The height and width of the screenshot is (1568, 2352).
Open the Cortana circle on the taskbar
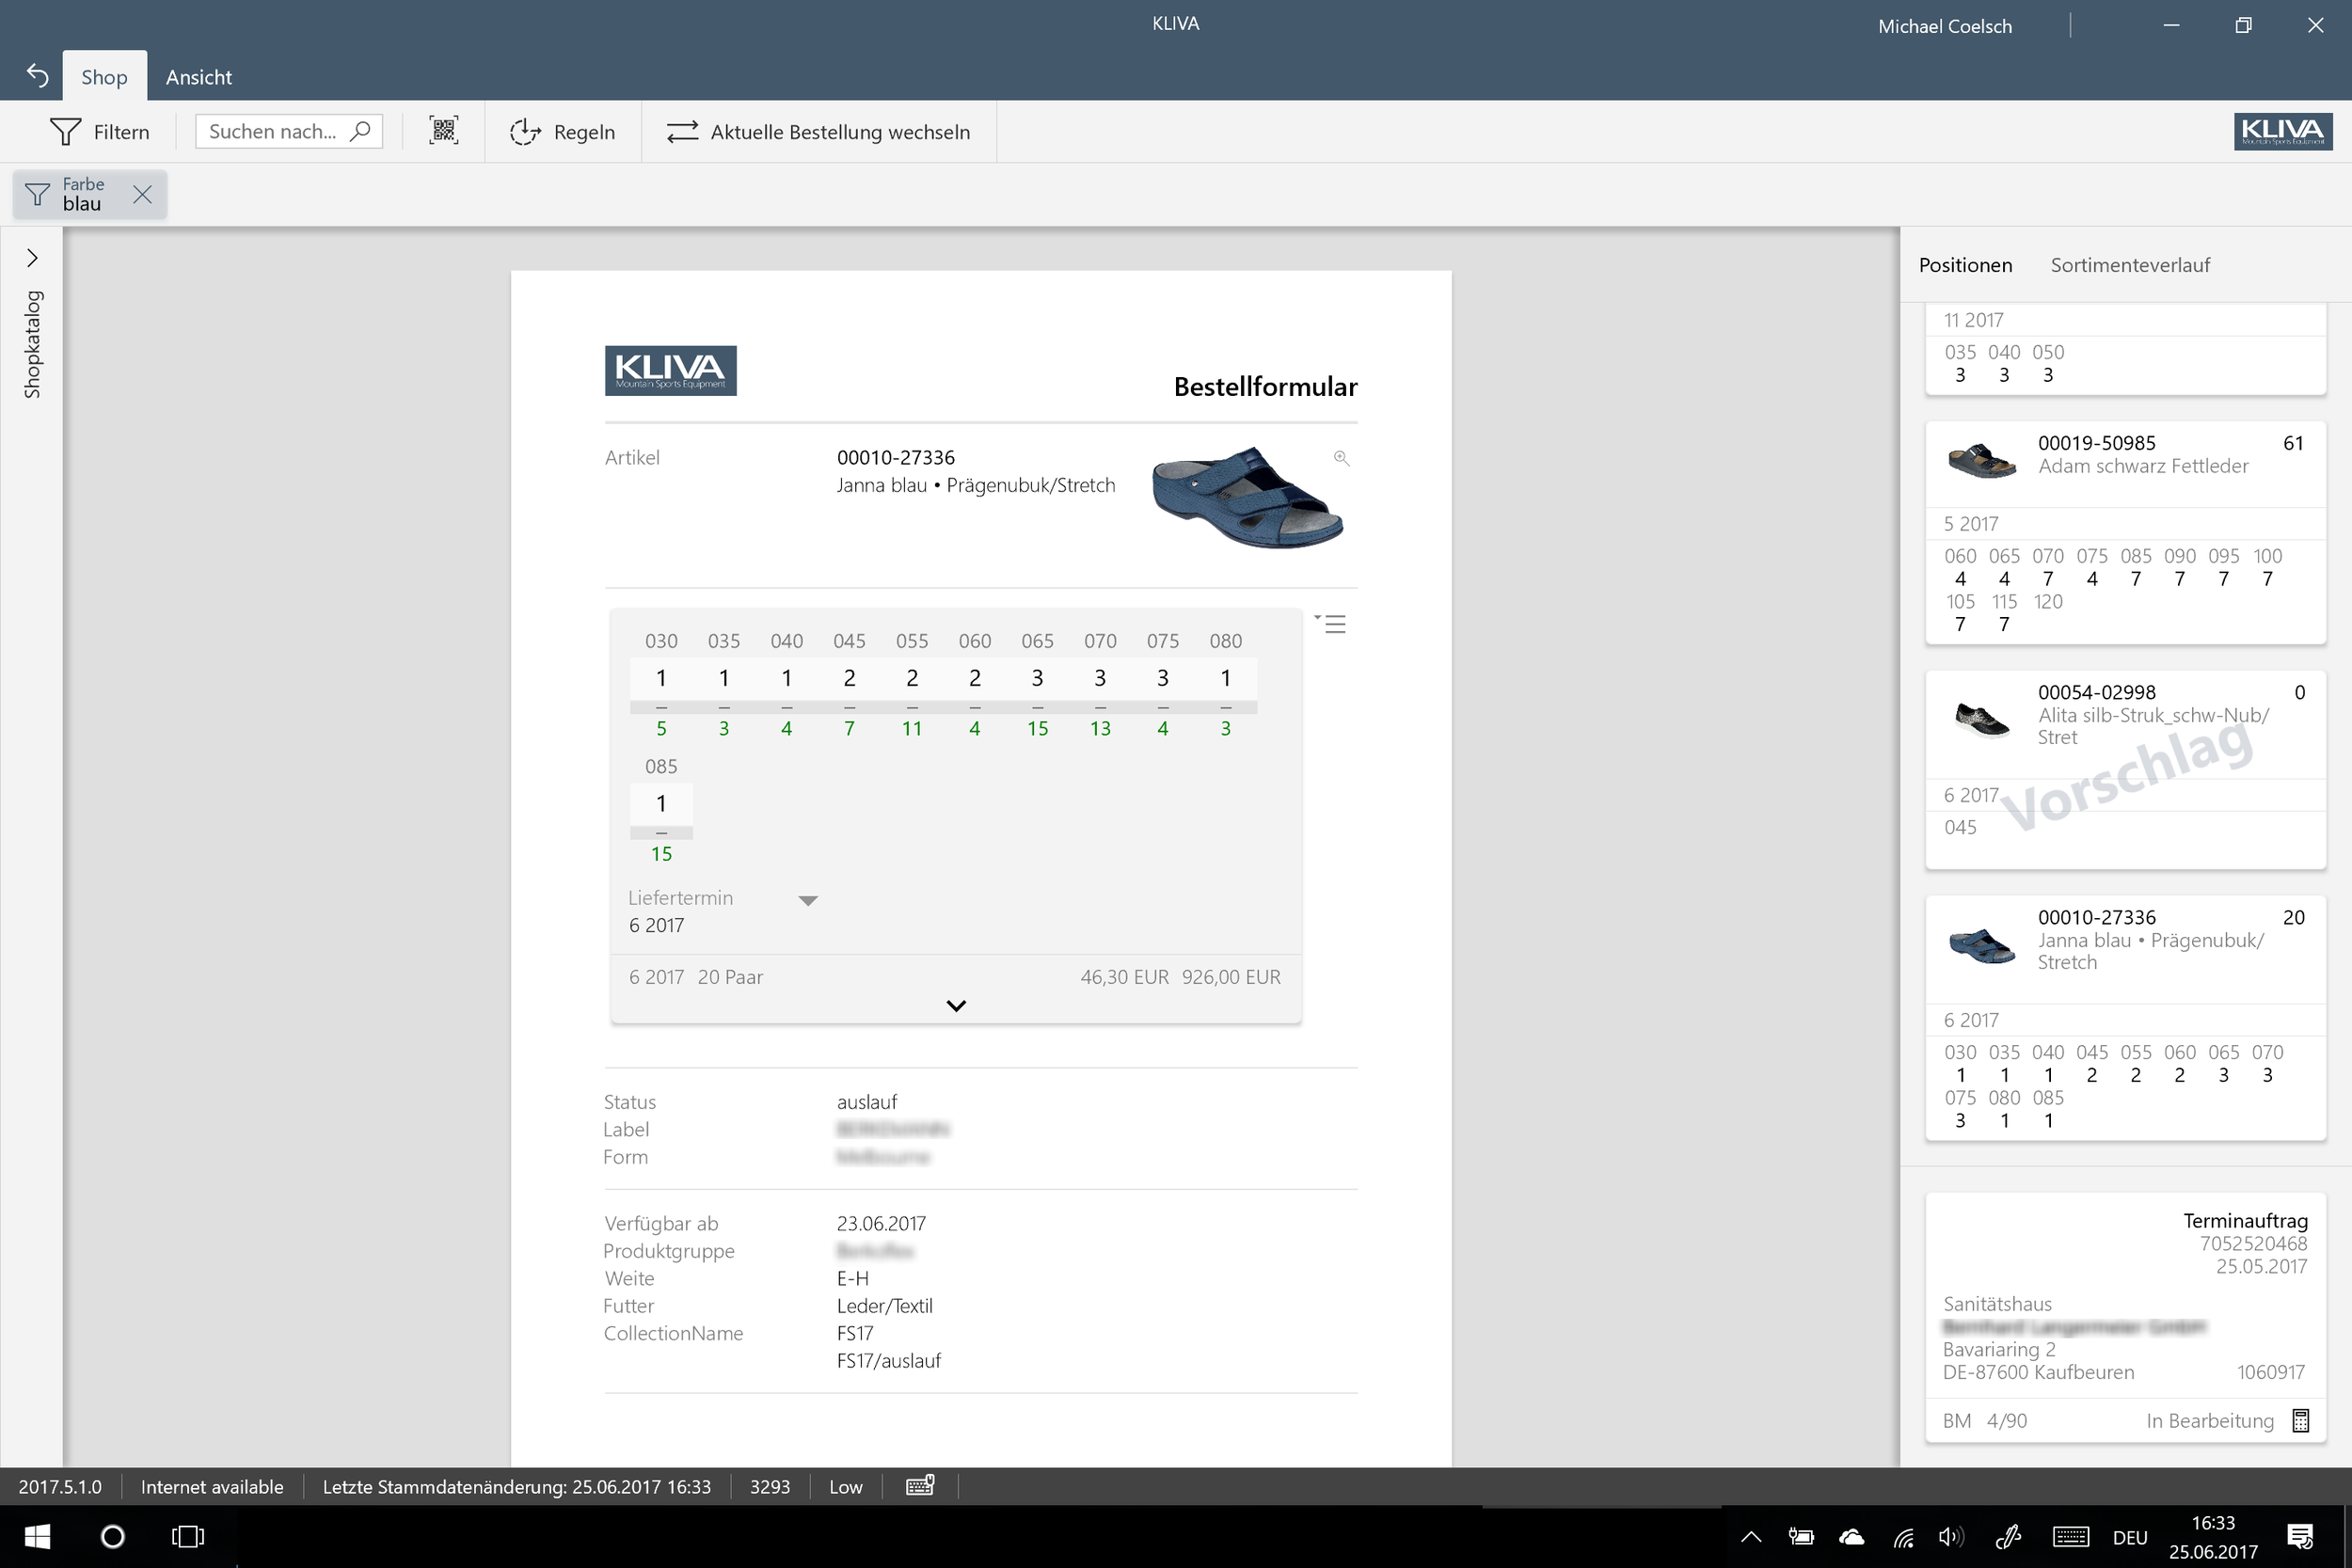click(113, 1536)
